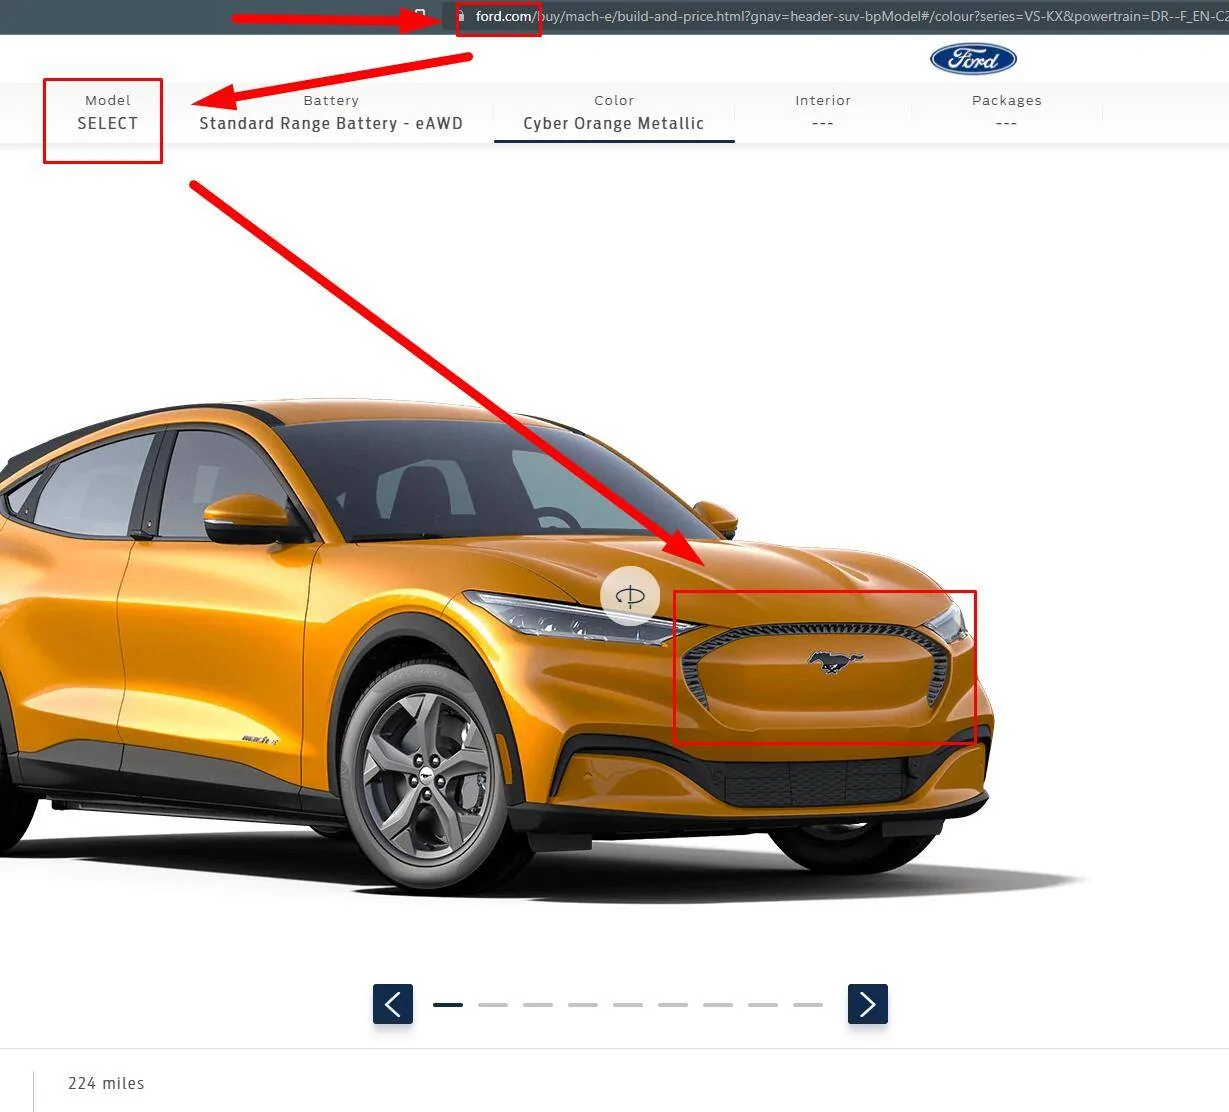Screen dimensions: 1229x1112
Task: Select ninth image carousel indicator
Action: [x=808, y=1005]
